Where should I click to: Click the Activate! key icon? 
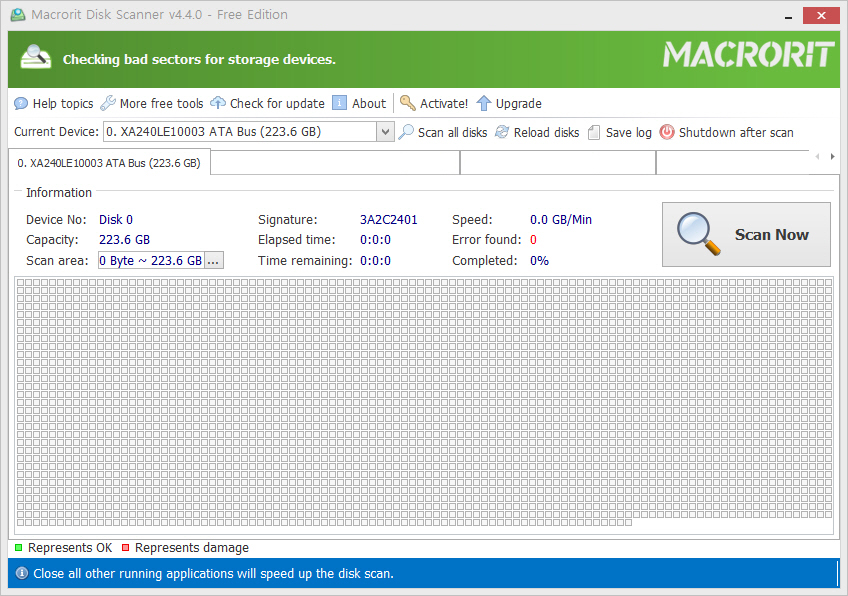(x=407, y=103)
